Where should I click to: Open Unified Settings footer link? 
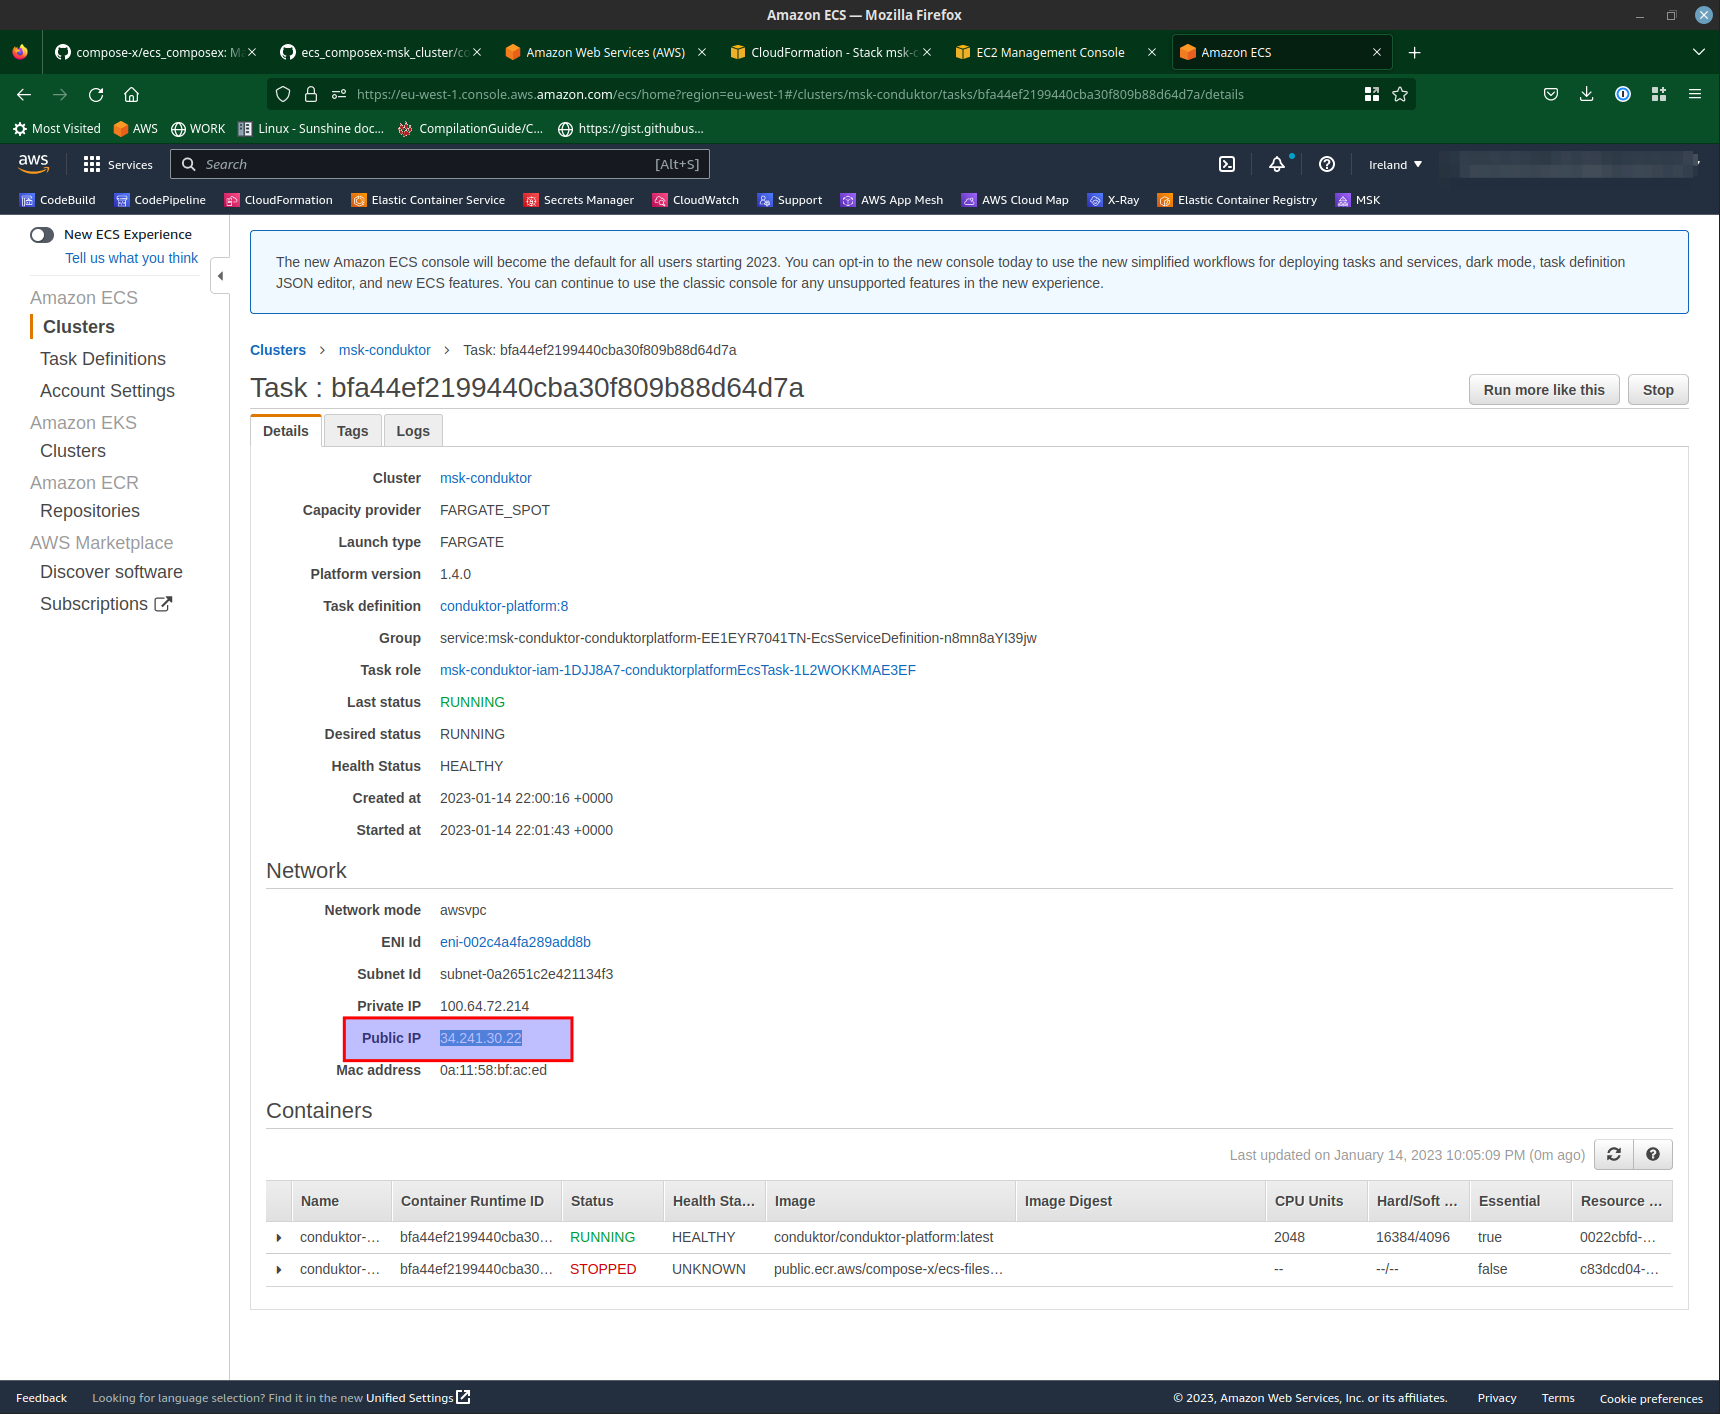[x=417, y=1398]
